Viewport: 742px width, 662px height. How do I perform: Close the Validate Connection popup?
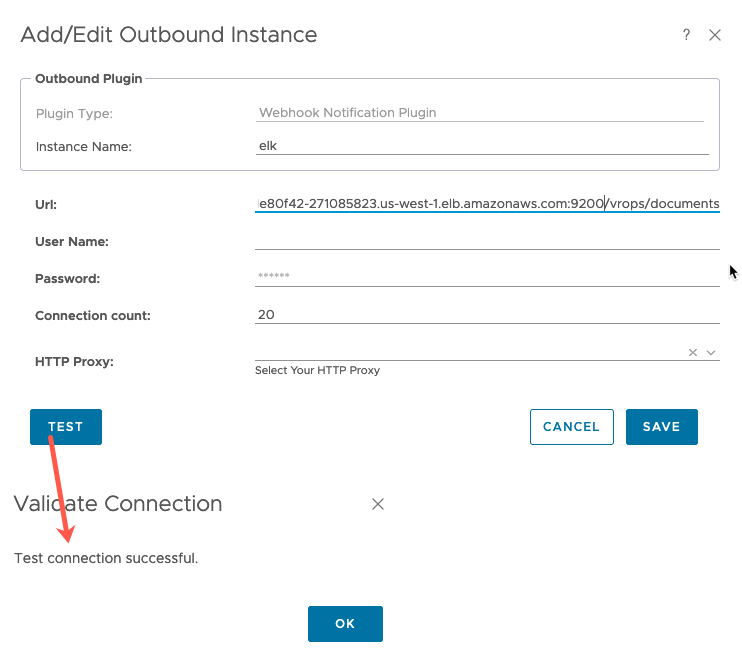point(378,504)
